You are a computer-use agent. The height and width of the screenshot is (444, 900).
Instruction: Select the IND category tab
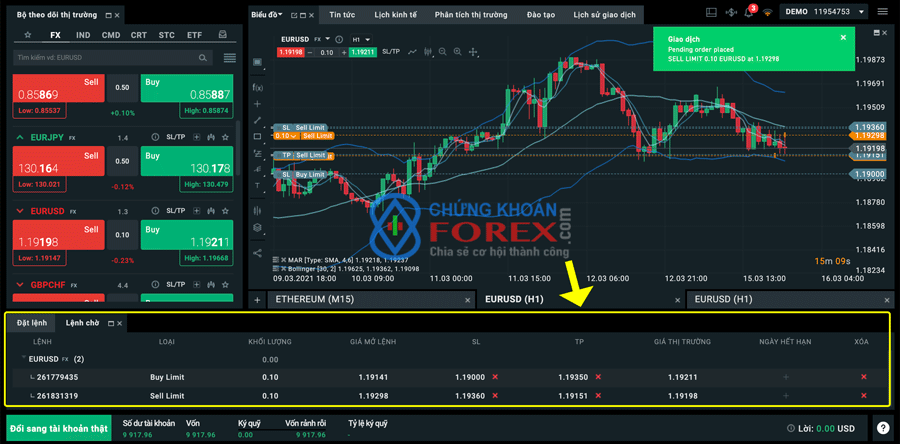pos(83,35)
